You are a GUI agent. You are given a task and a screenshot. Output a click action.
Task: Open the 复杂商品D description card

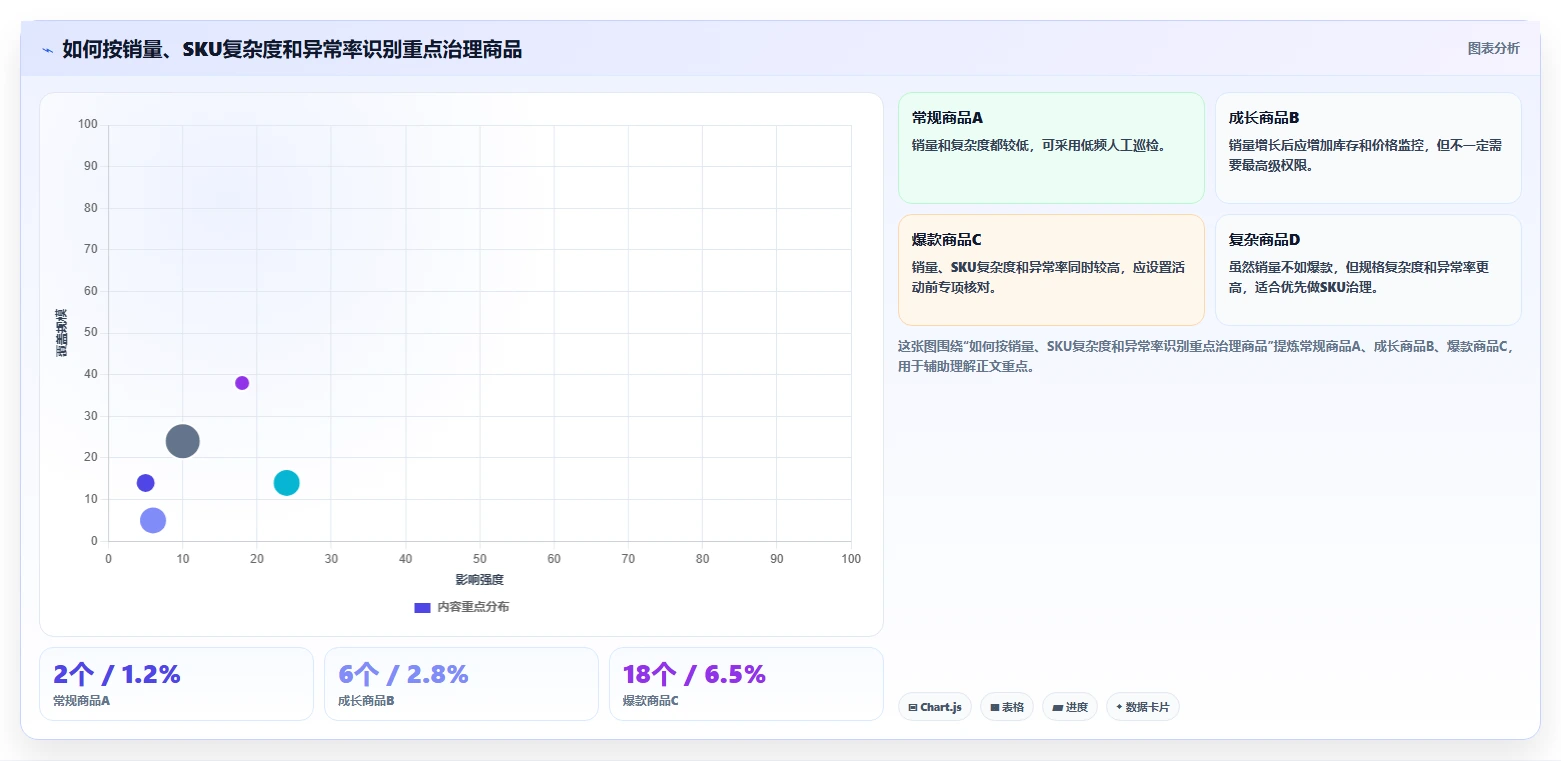click(x=1368, y=270)
